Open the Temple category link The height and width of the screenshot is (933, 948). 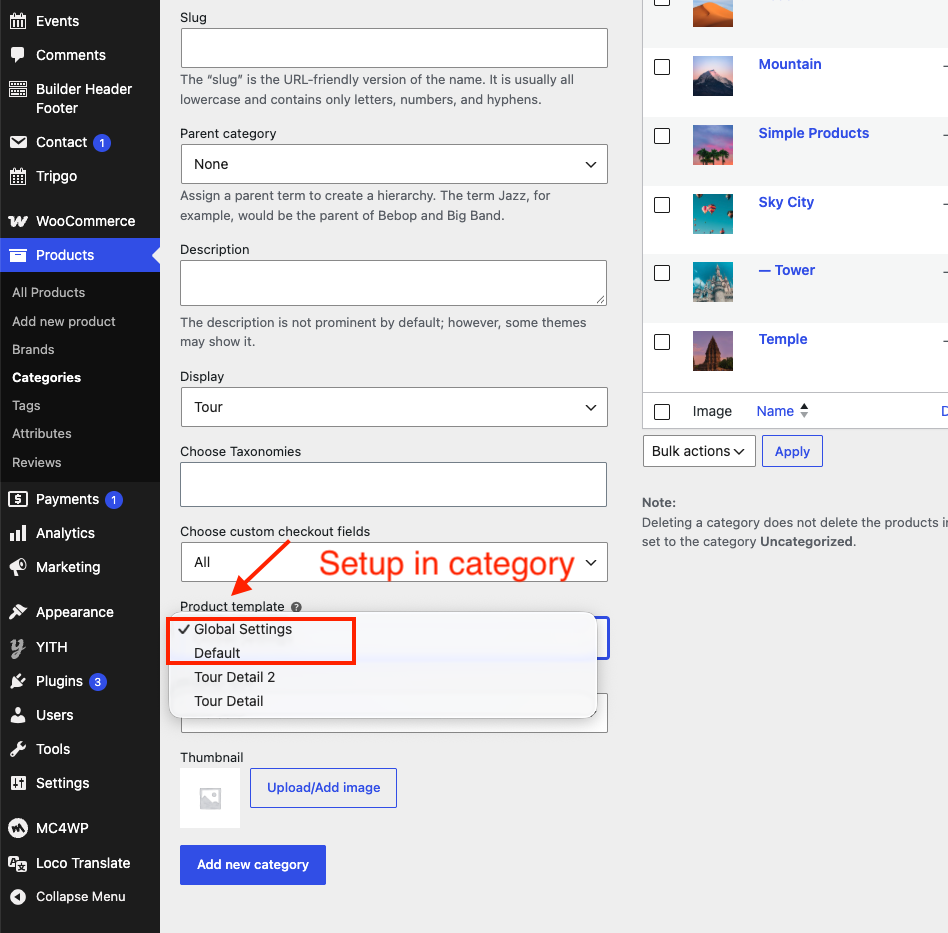click(x=783, y=339)
